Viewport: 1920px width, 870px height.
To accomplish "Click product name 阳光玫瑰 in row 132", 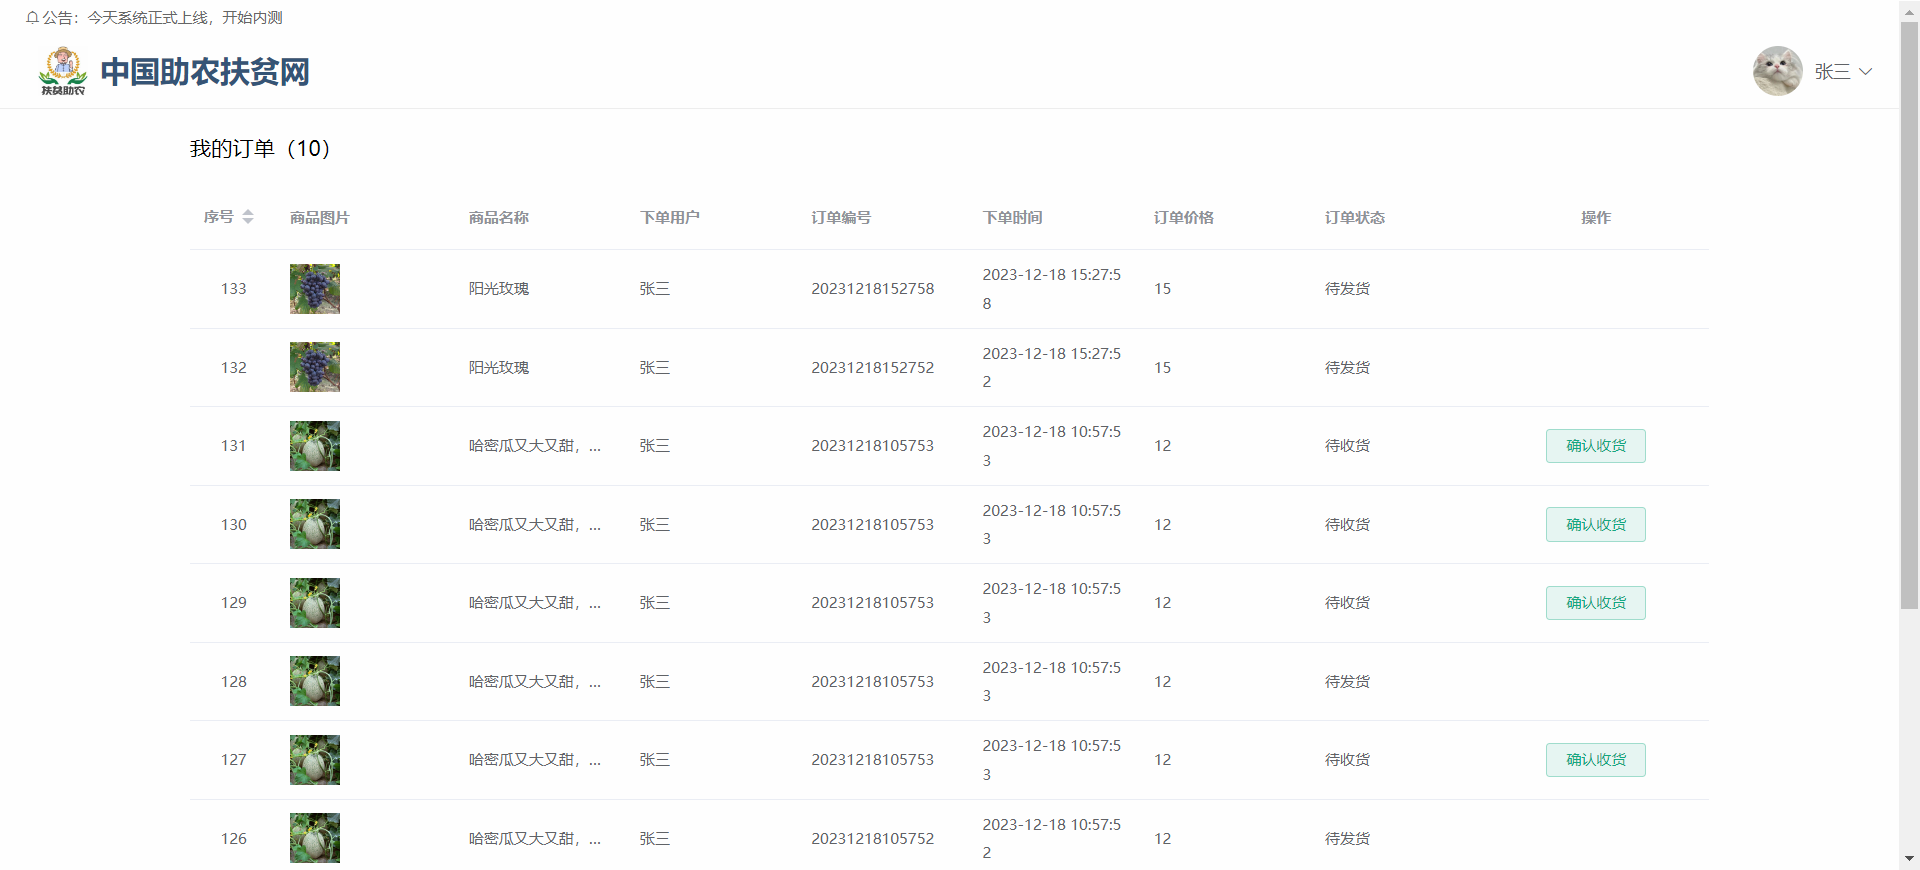I will pos(499,368).
